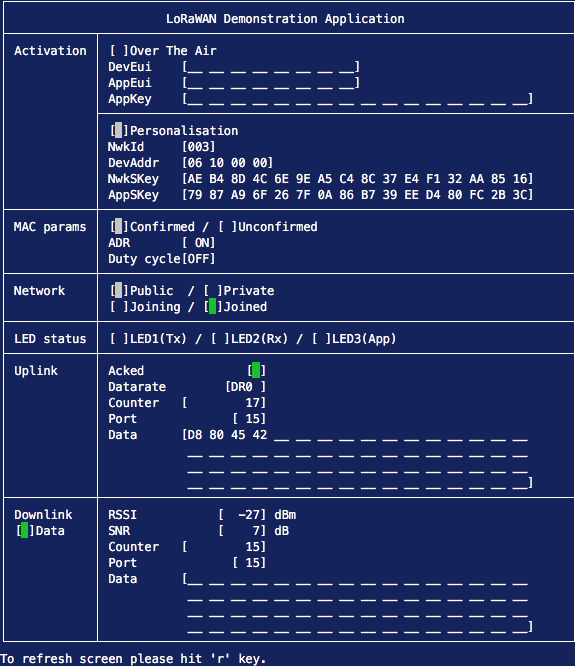Screen dimensions: 575x666
Task: Toggle the Personalisation checkbox
Action: pyautogui.click(x=119, y=130)
